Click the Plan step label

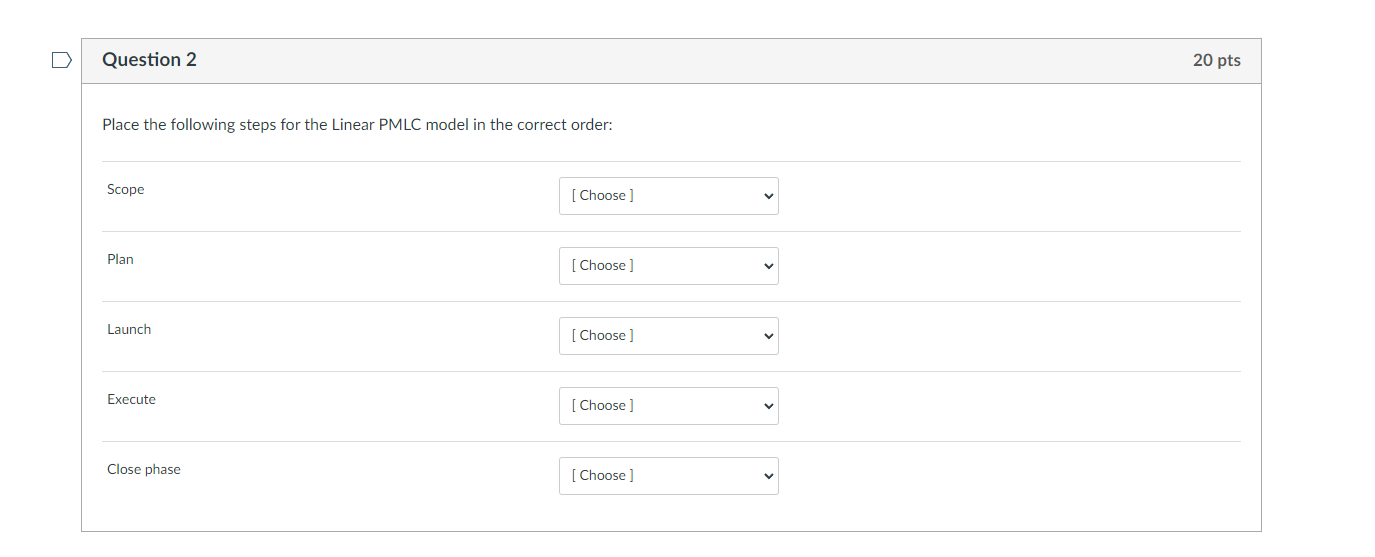pos(120,260)
